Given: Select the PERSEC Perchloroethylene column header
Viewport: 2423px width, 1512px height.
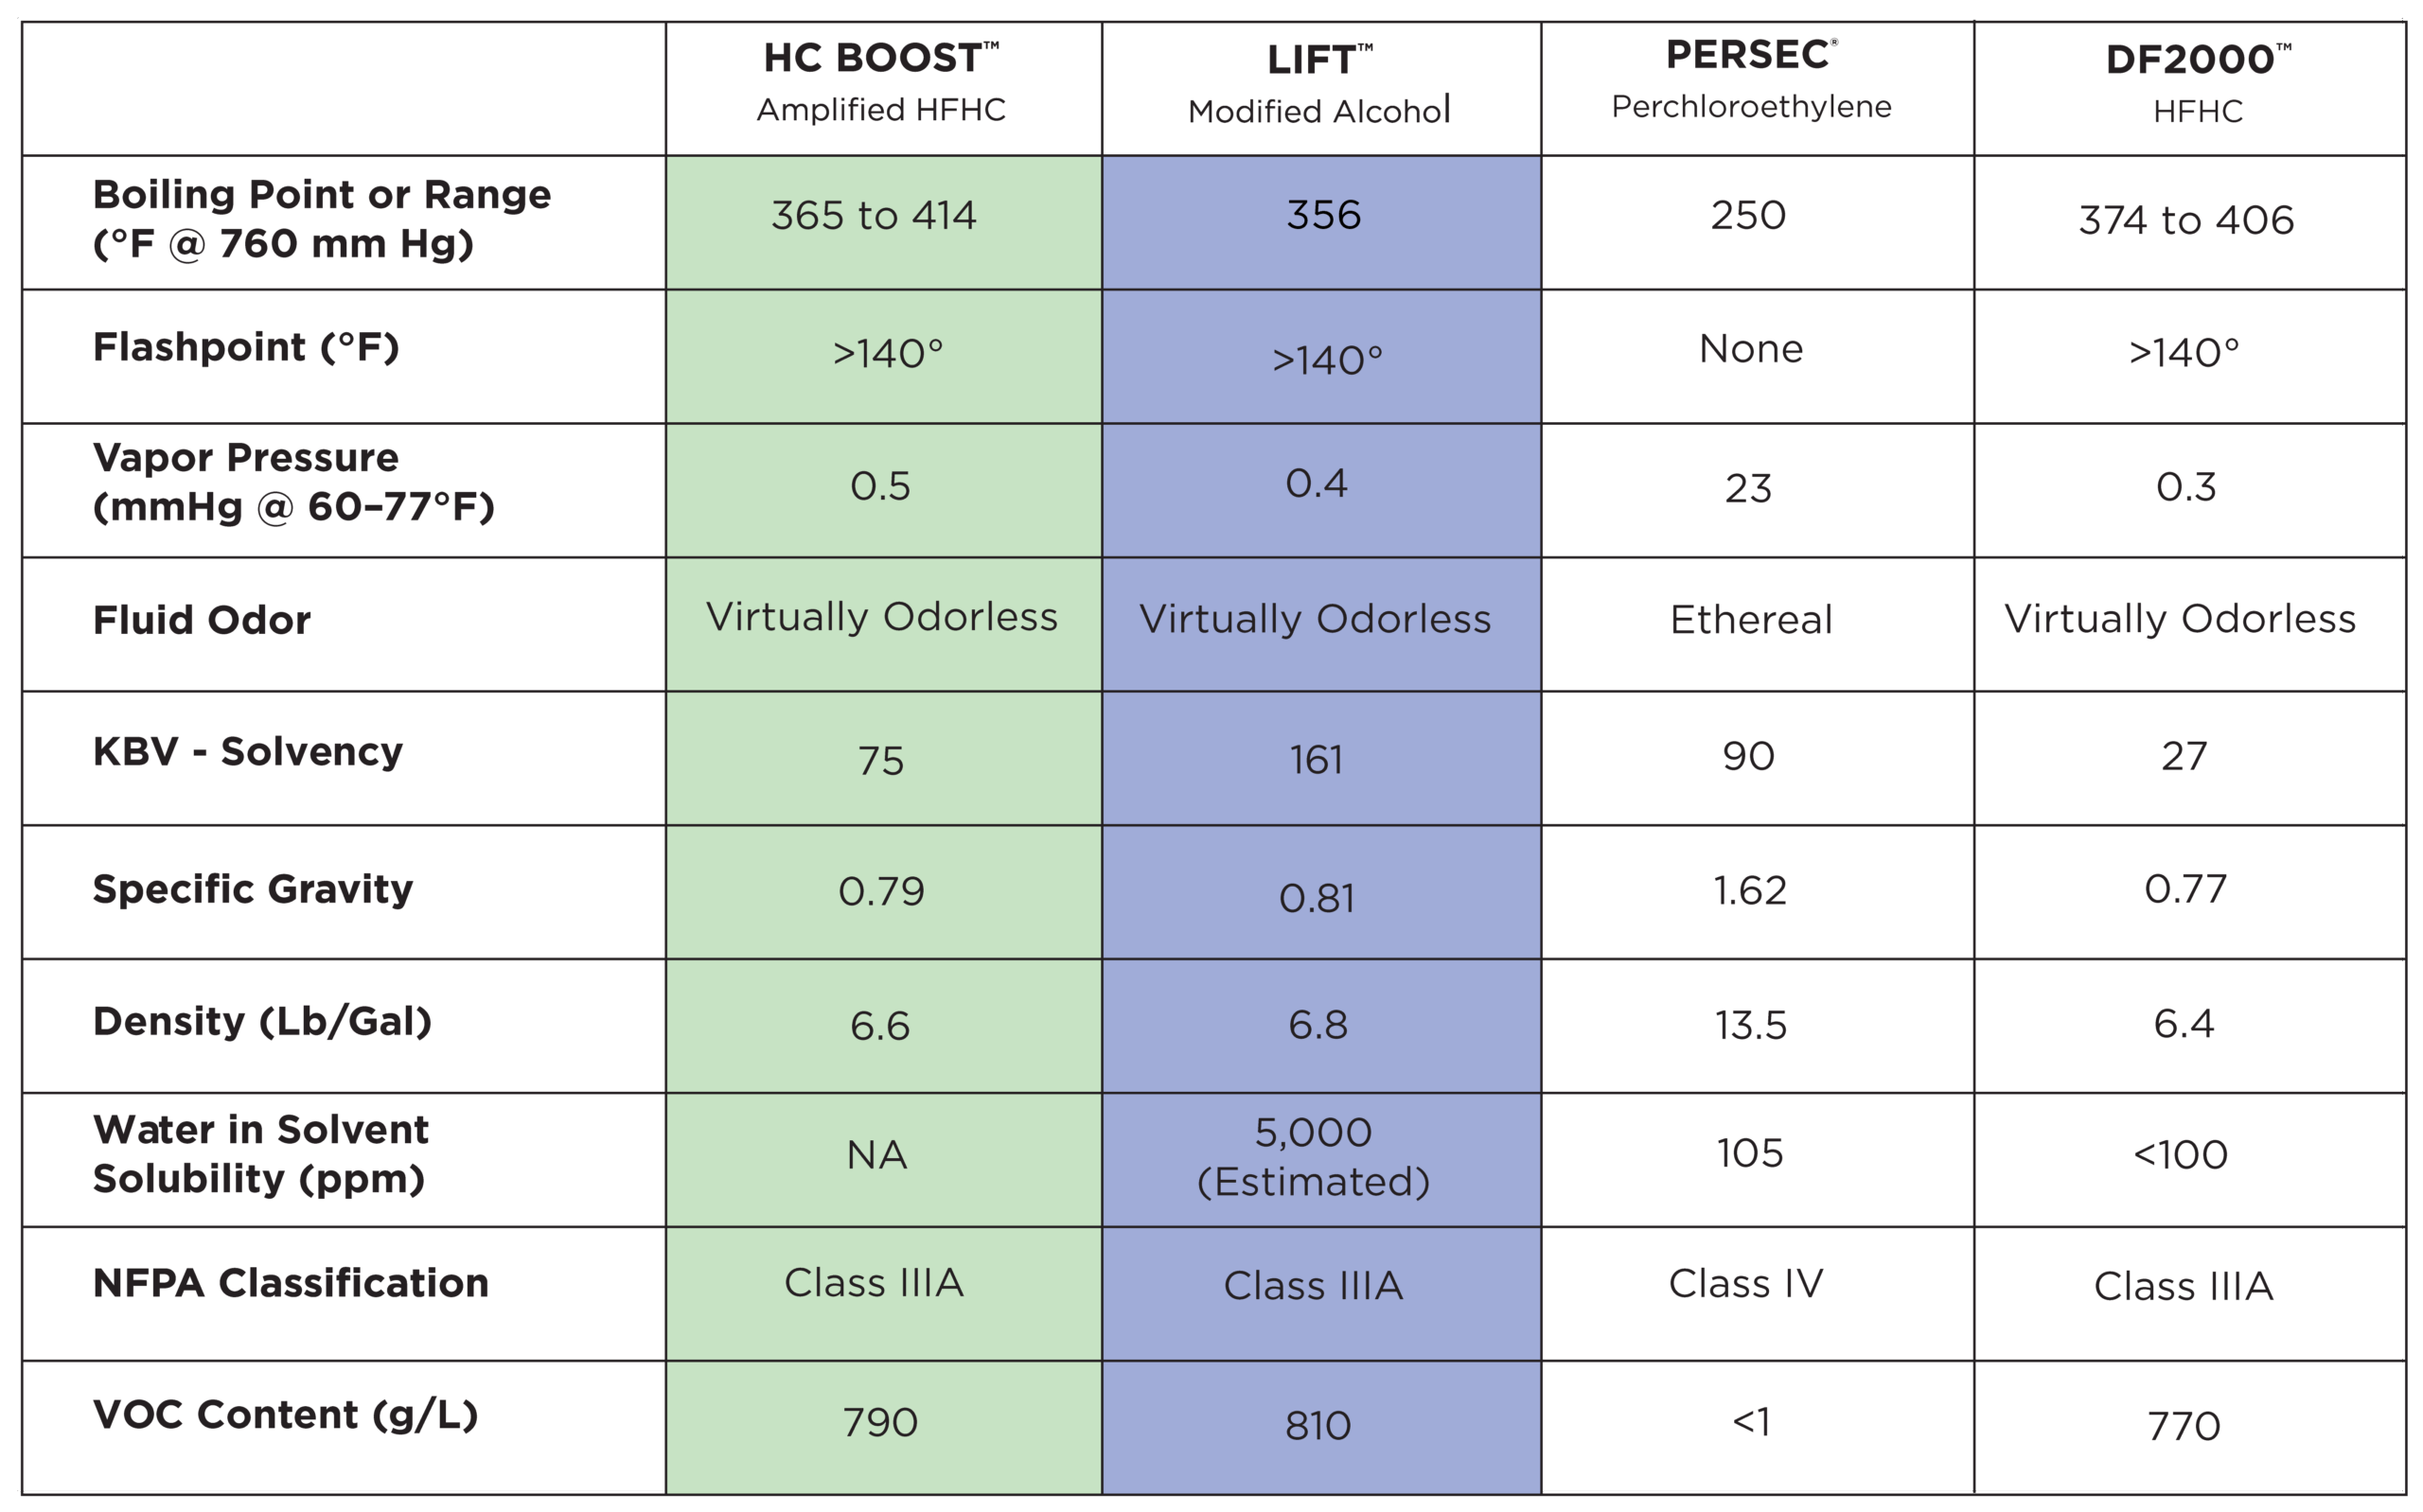Looking at the screenshot, I should coord(1751,80).
